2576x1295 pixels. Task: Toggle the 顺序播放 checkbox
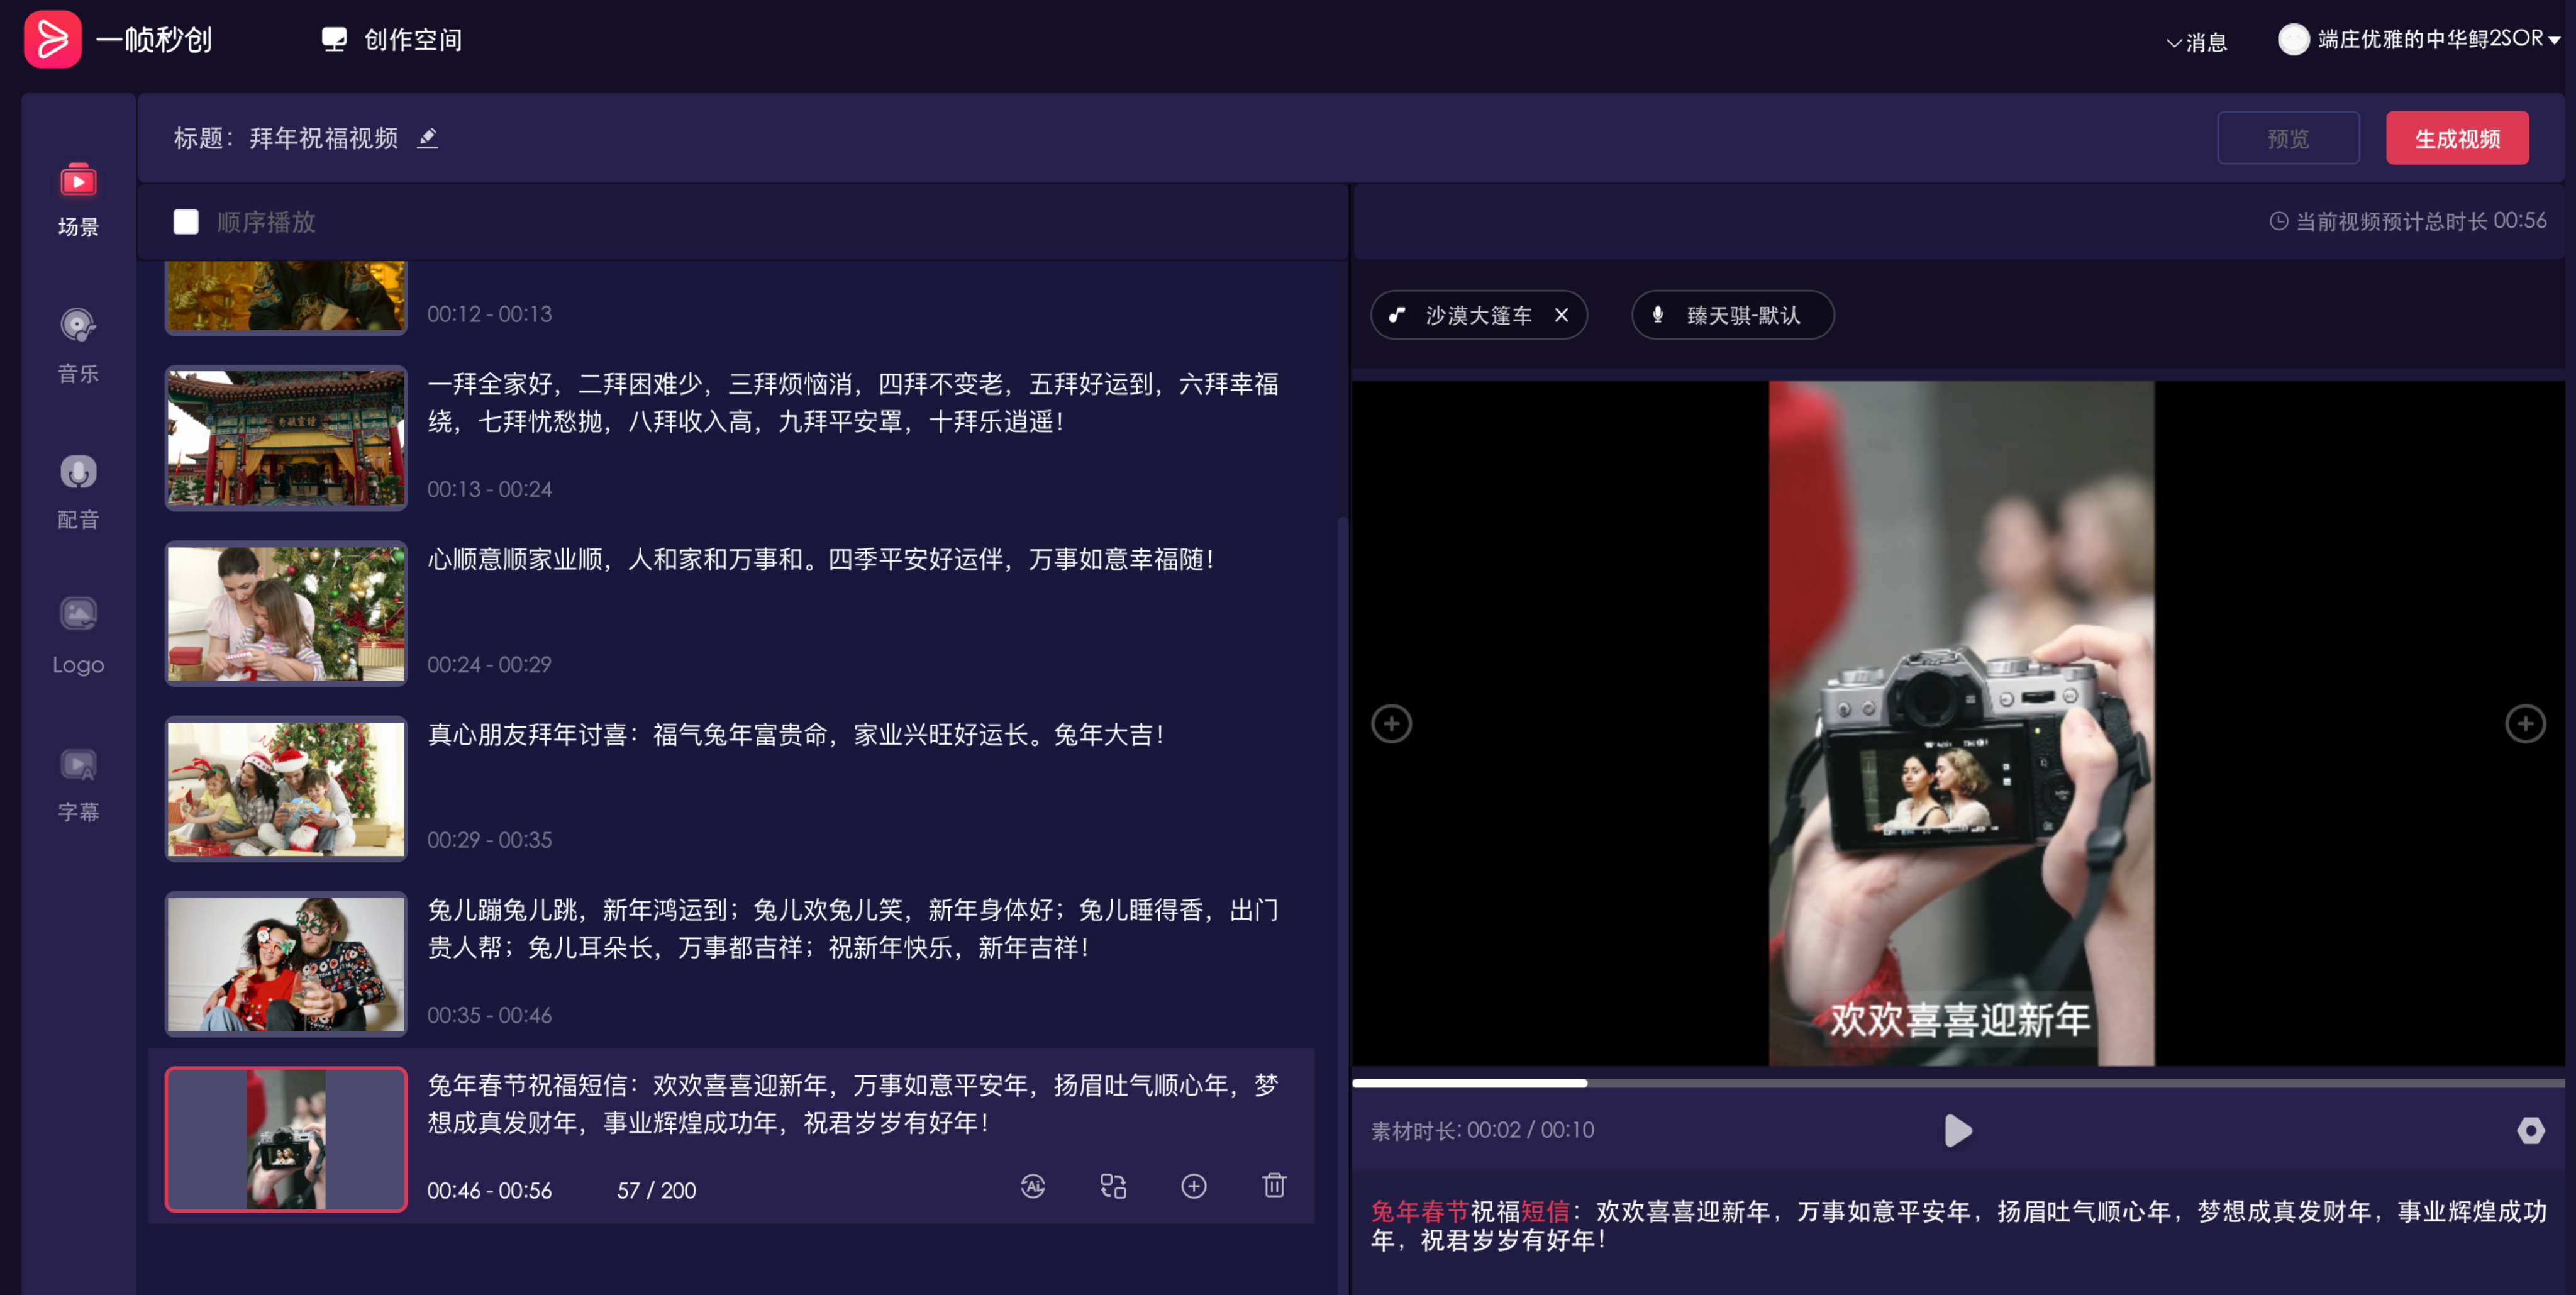click(x=186, y=222)
